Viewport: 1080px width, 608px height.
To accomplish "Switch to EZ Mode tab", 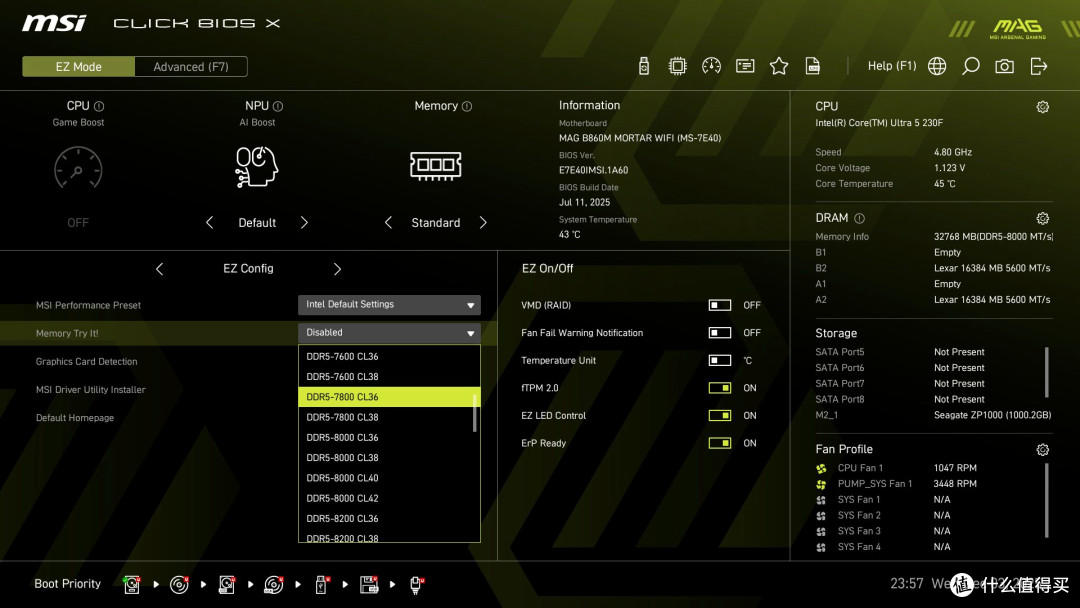I will pyautogui.click(x=79, y=67).
